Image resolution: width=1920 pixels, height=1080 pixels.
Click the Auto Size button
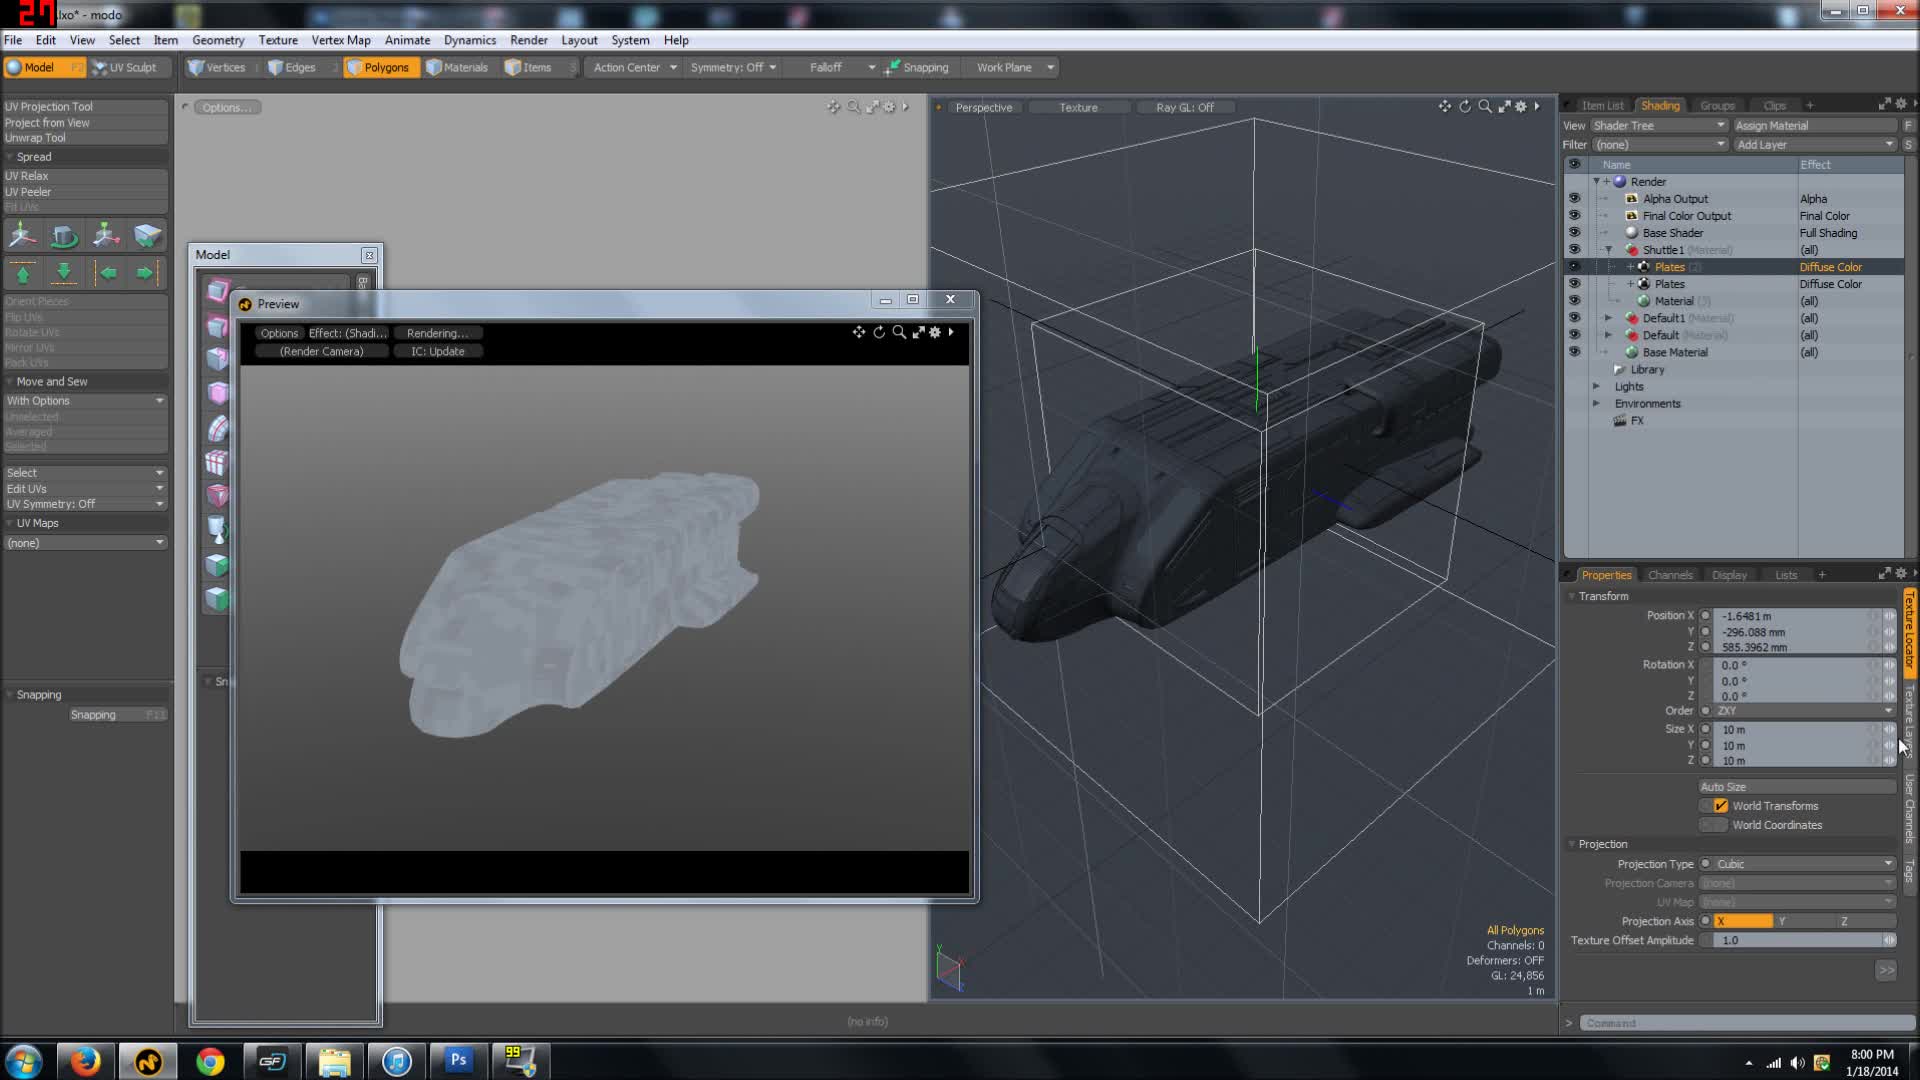pos(1796,787)
